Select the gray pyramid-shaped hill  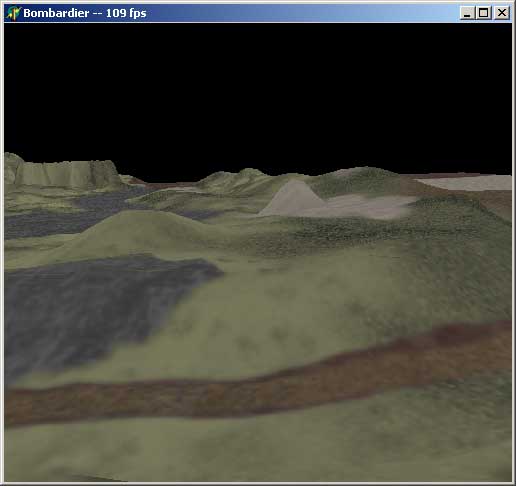click(x=293, y=198)
